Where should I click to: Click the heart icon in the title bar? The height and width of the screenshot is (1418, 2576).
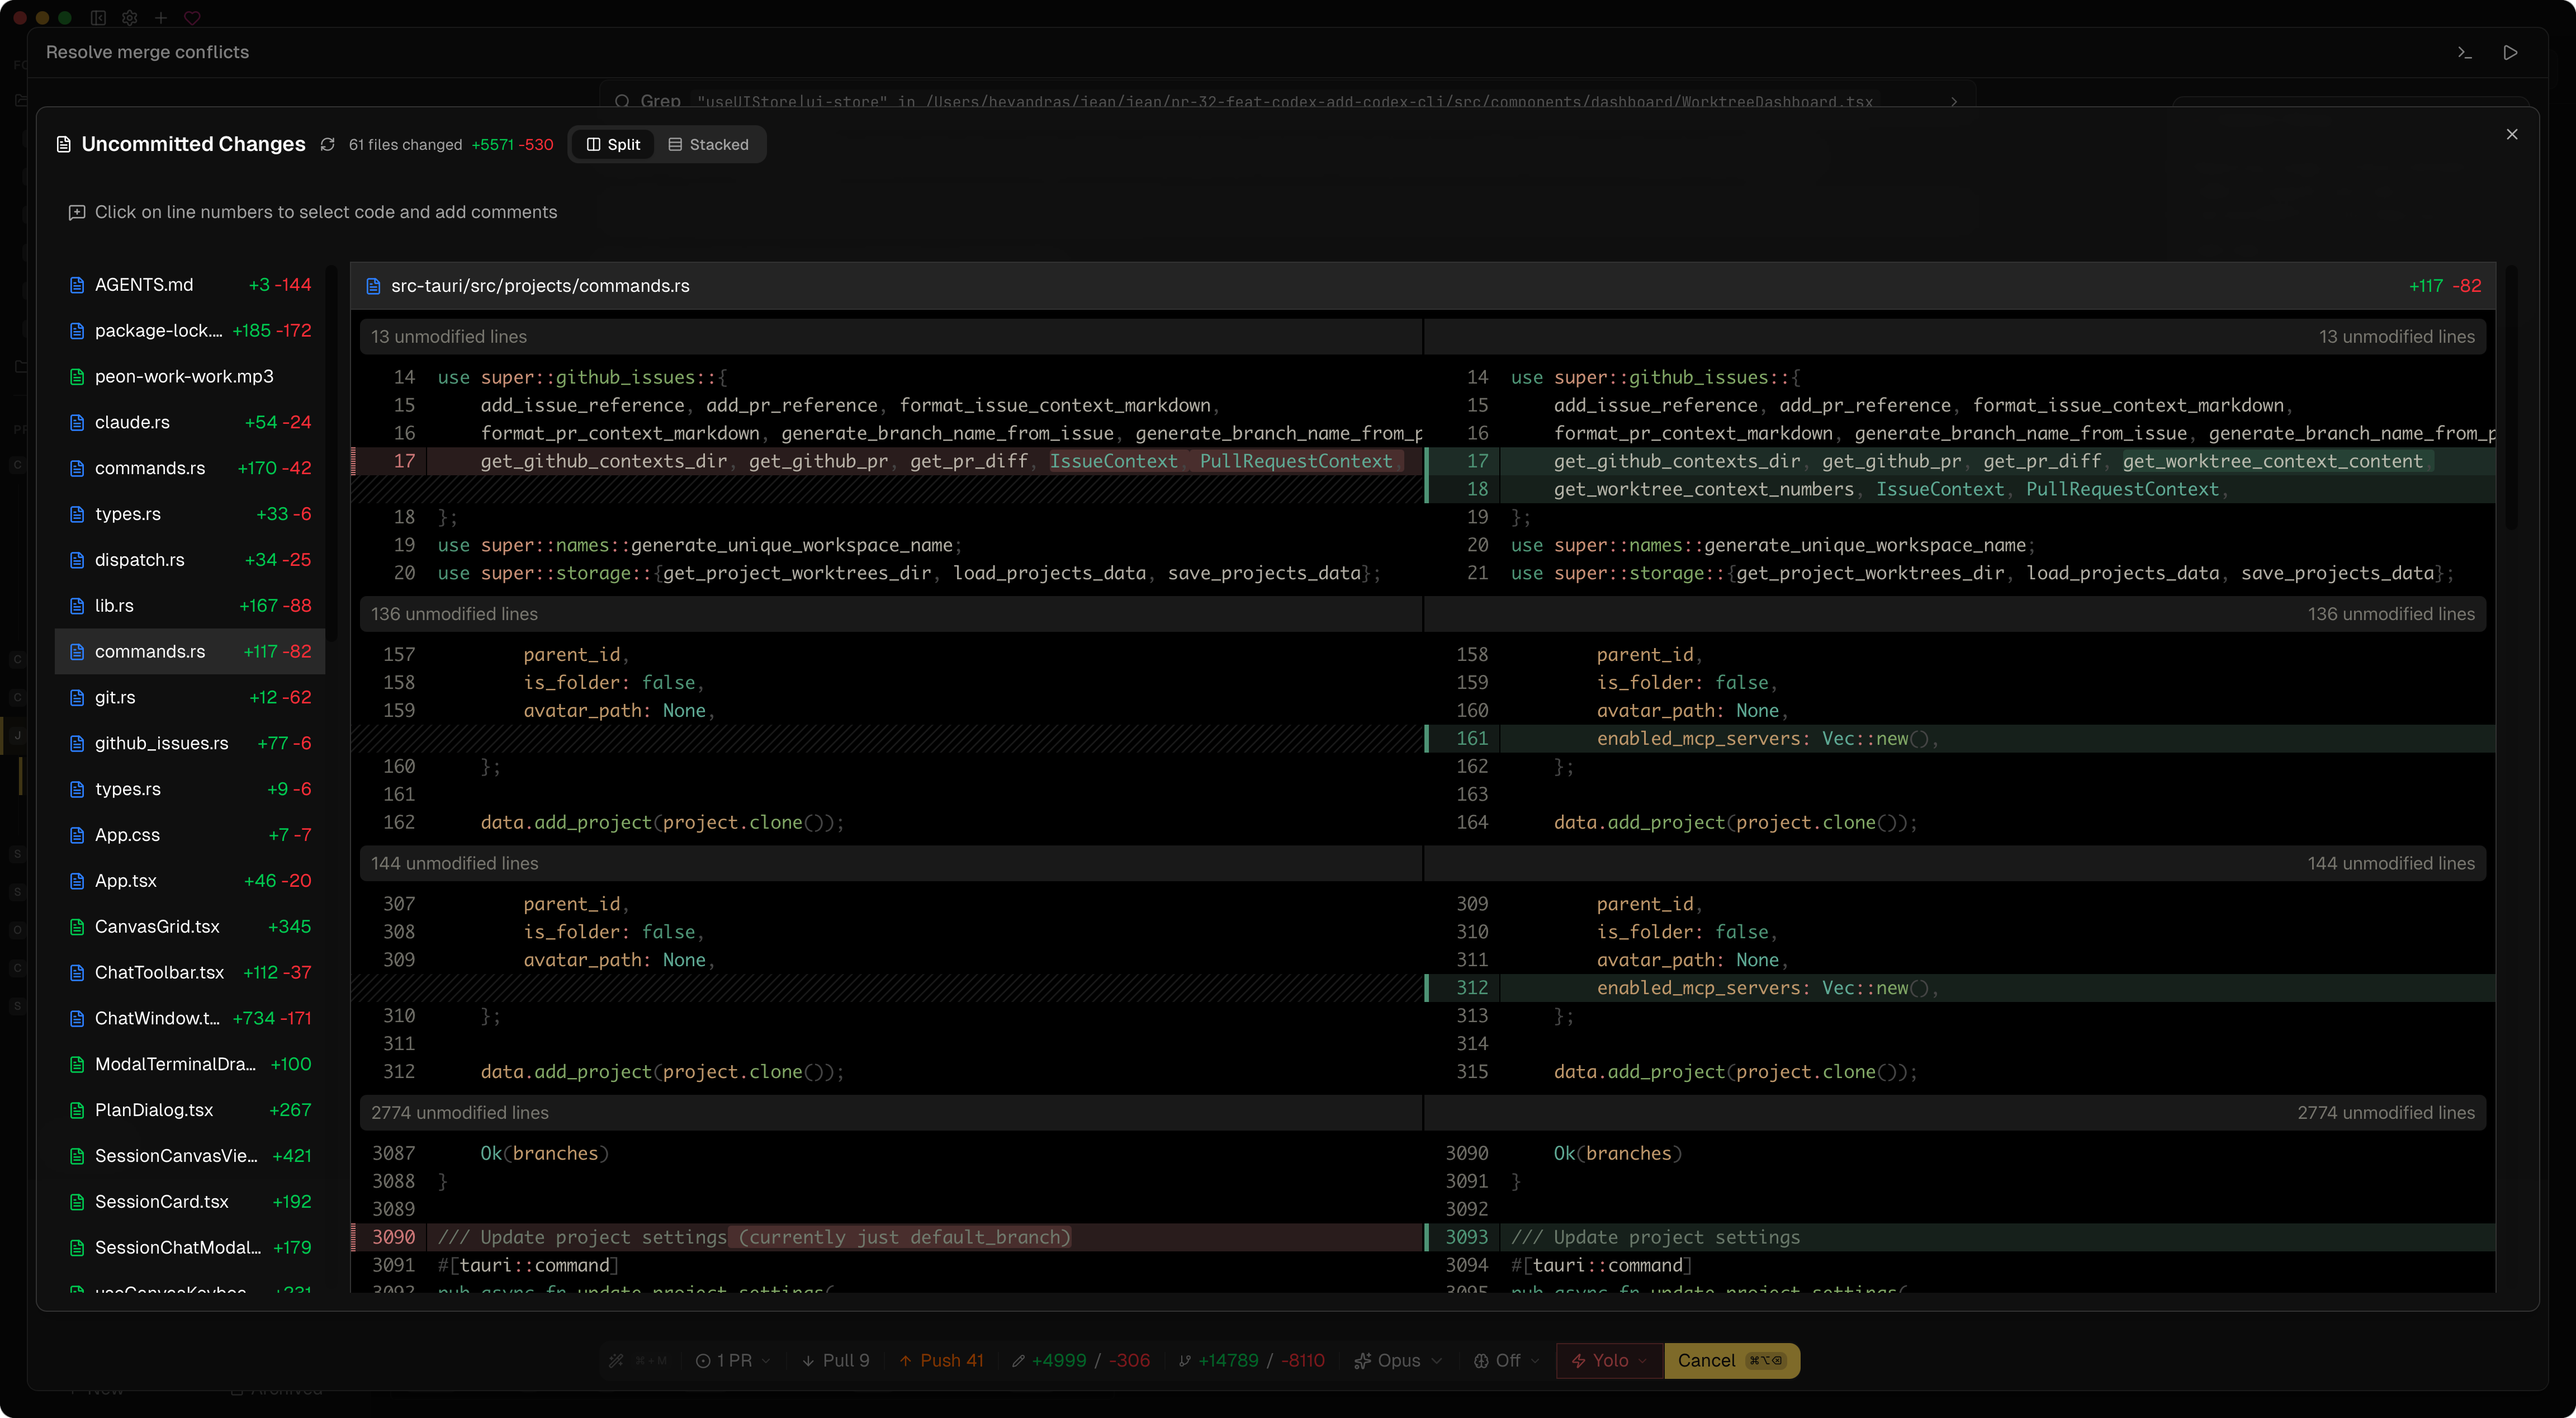coord(192,18)
